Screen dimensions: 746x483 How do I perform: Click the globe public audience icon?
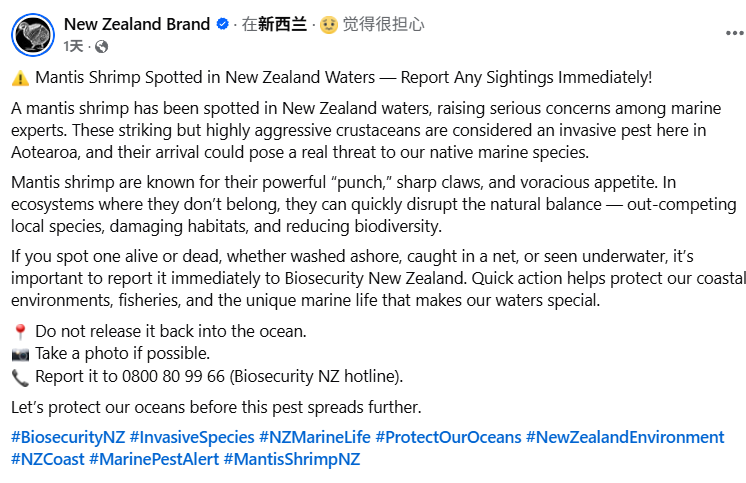tap(101, 46)
